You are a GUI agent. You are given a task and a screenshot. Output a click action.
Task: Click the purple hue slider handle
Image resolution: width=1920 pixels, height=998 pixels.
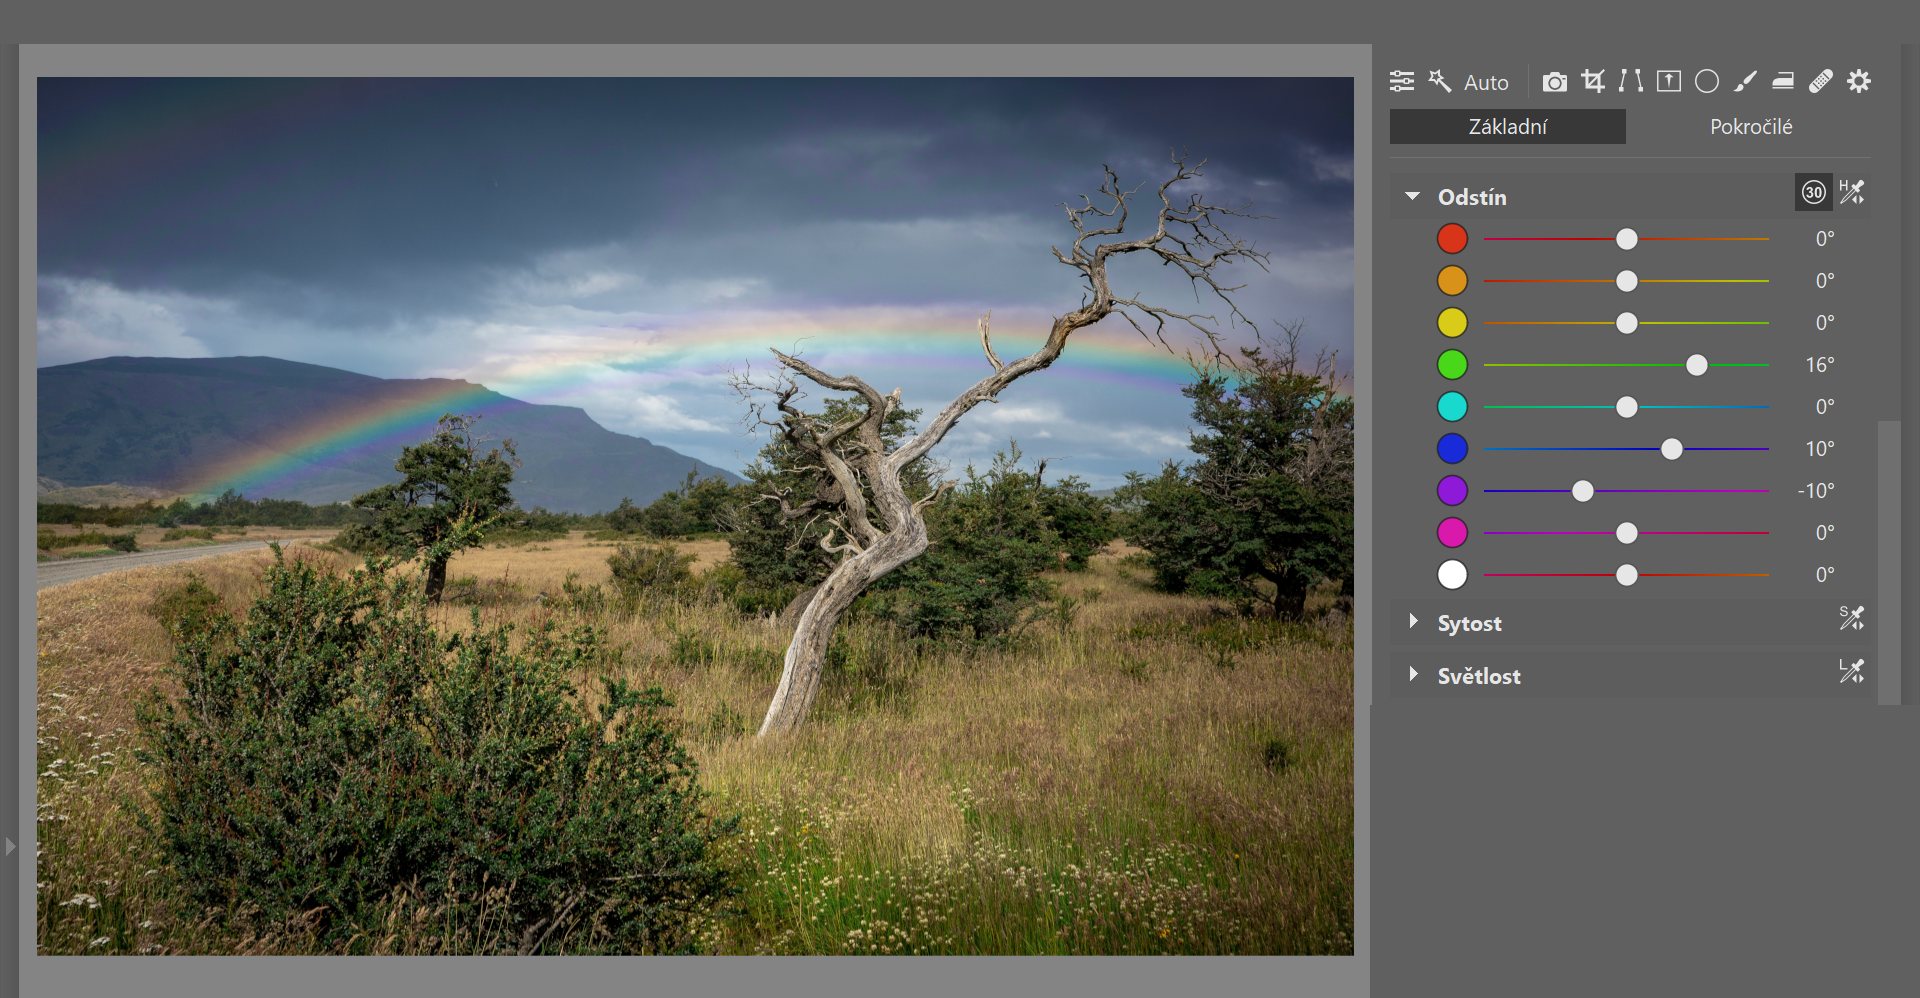pos(1583,491)
